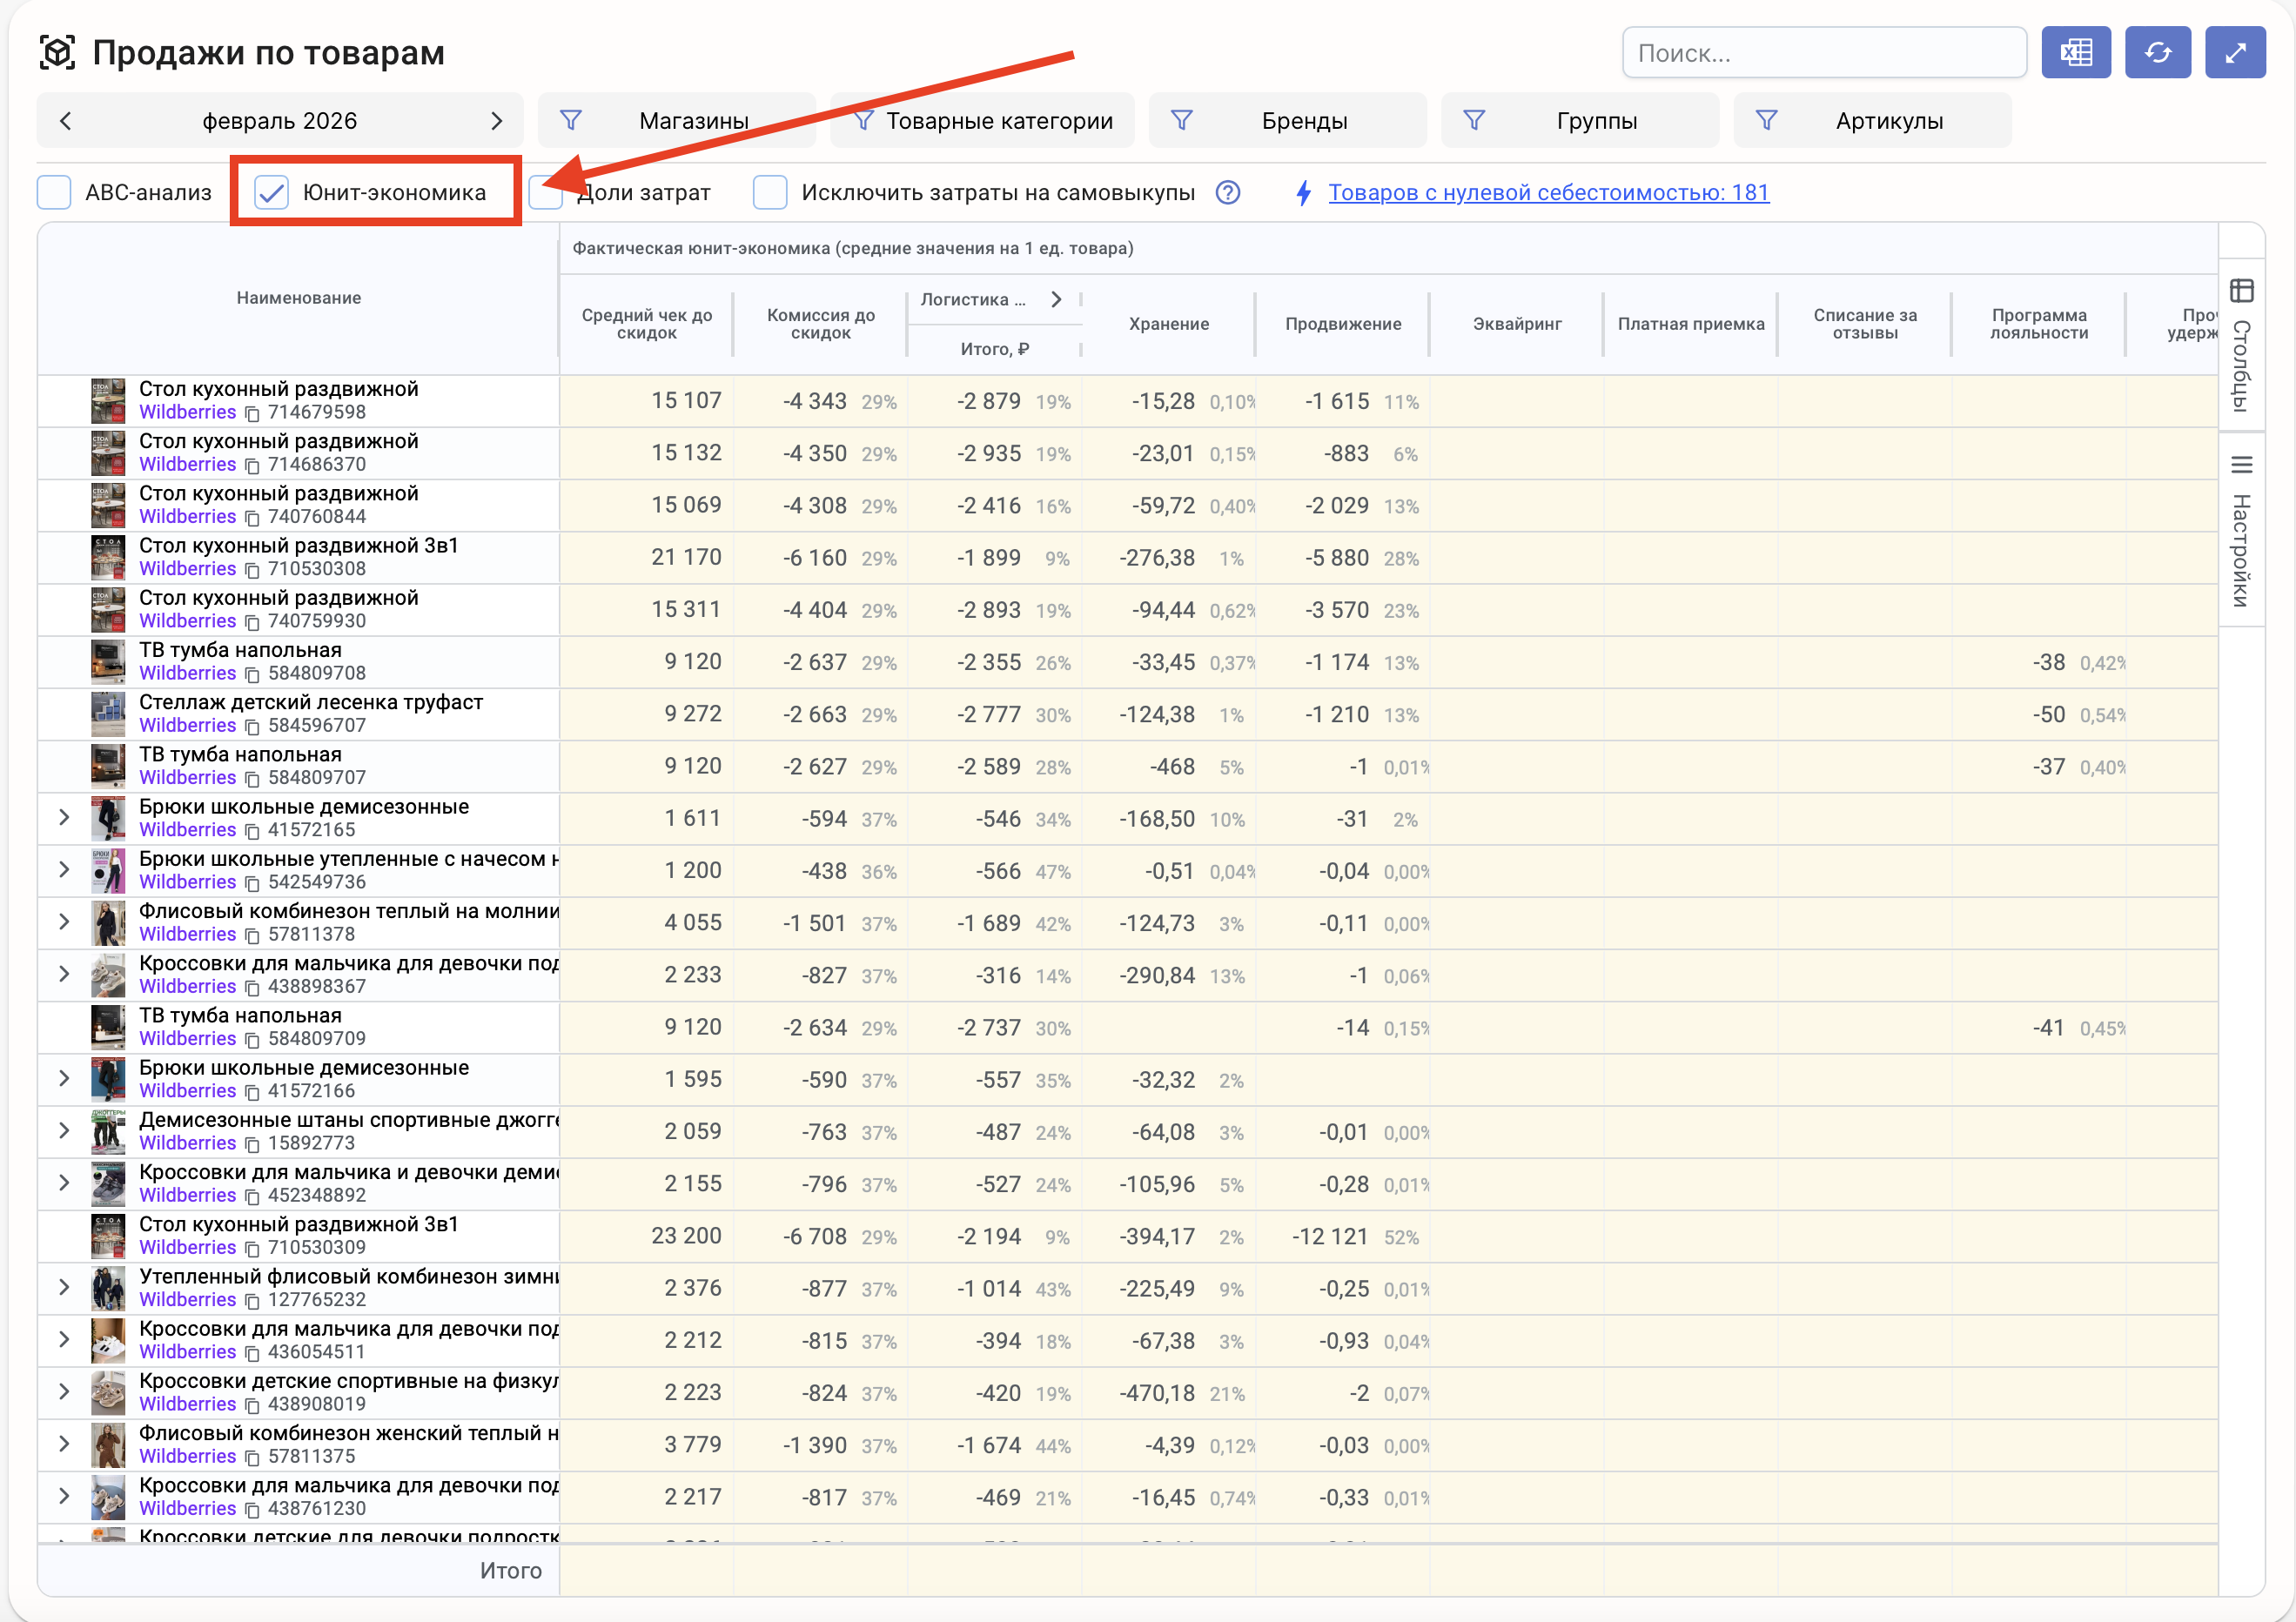The height and width of the screenshot is (1622, 2296).
Task: Click the Excel export icon button
Action: (2075, 53)
